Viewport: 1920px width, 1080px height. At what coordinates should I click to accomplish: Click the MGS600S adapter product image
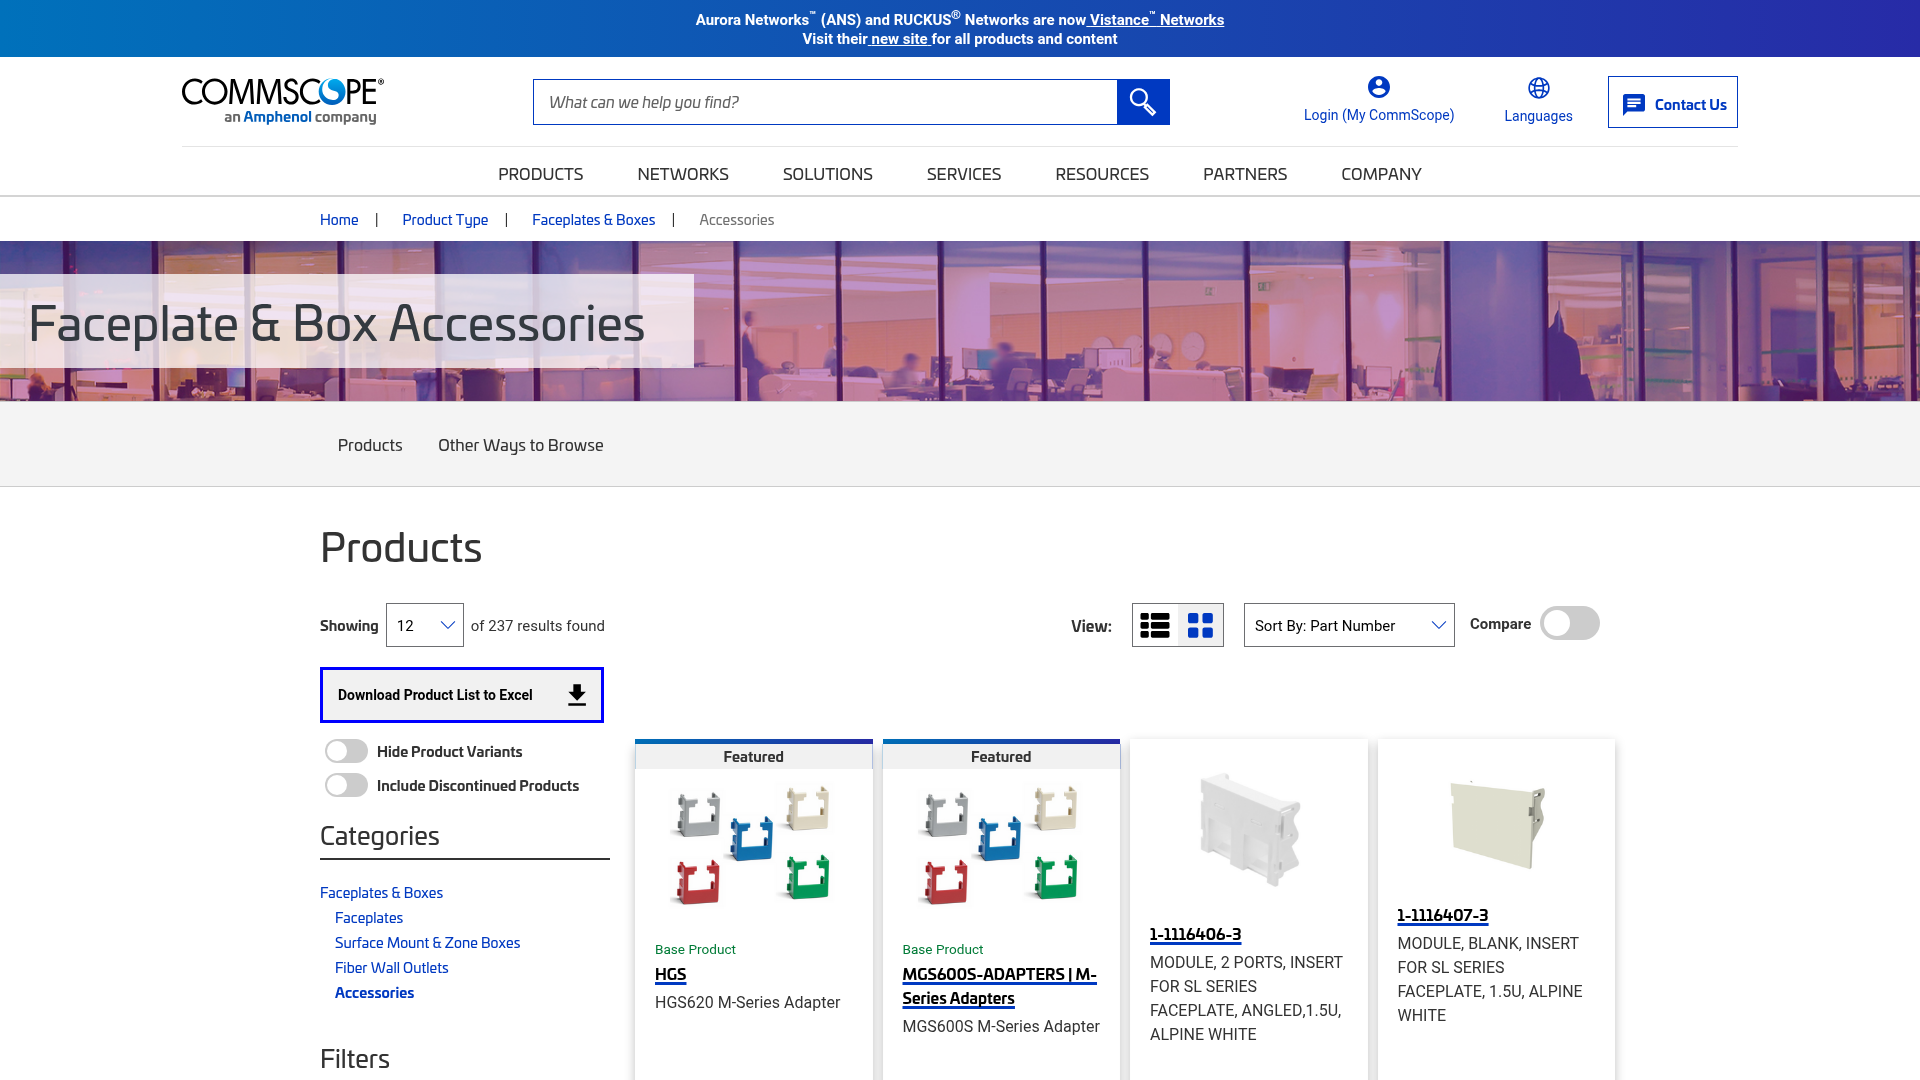(x=1001, y=846)
